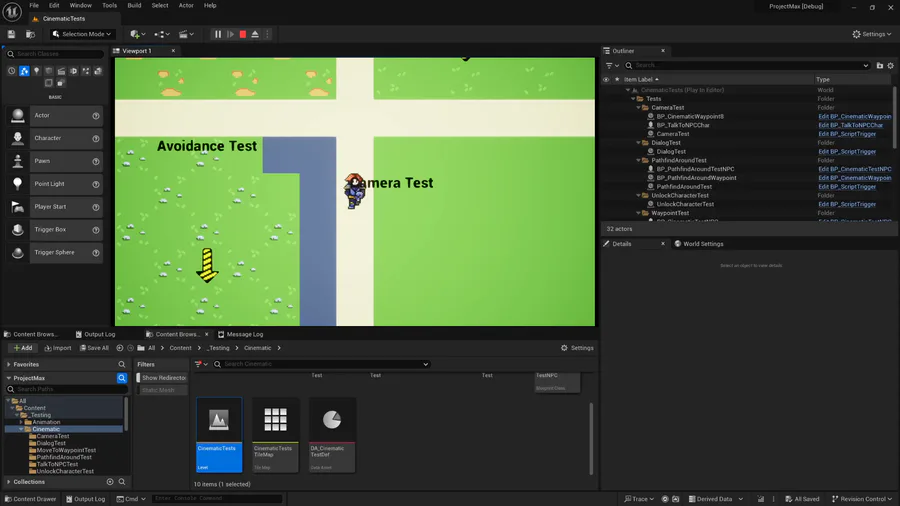Select BP_PathfindAroundWaypoint in Outliner
Image resolution: width=900 pixels, height=506 pixels.
(696, 178)
